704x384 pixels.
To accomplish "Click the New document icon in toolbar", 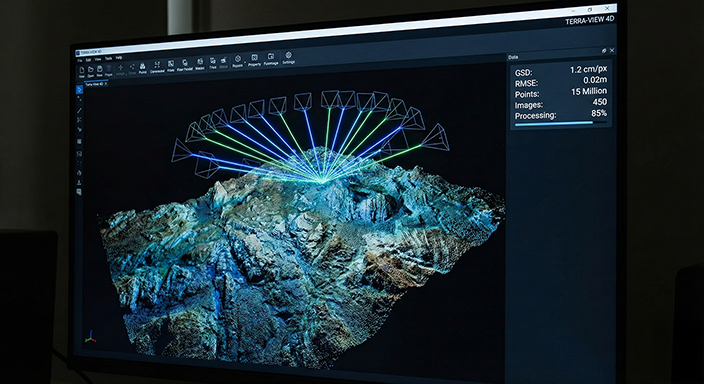I will (82, 70).
